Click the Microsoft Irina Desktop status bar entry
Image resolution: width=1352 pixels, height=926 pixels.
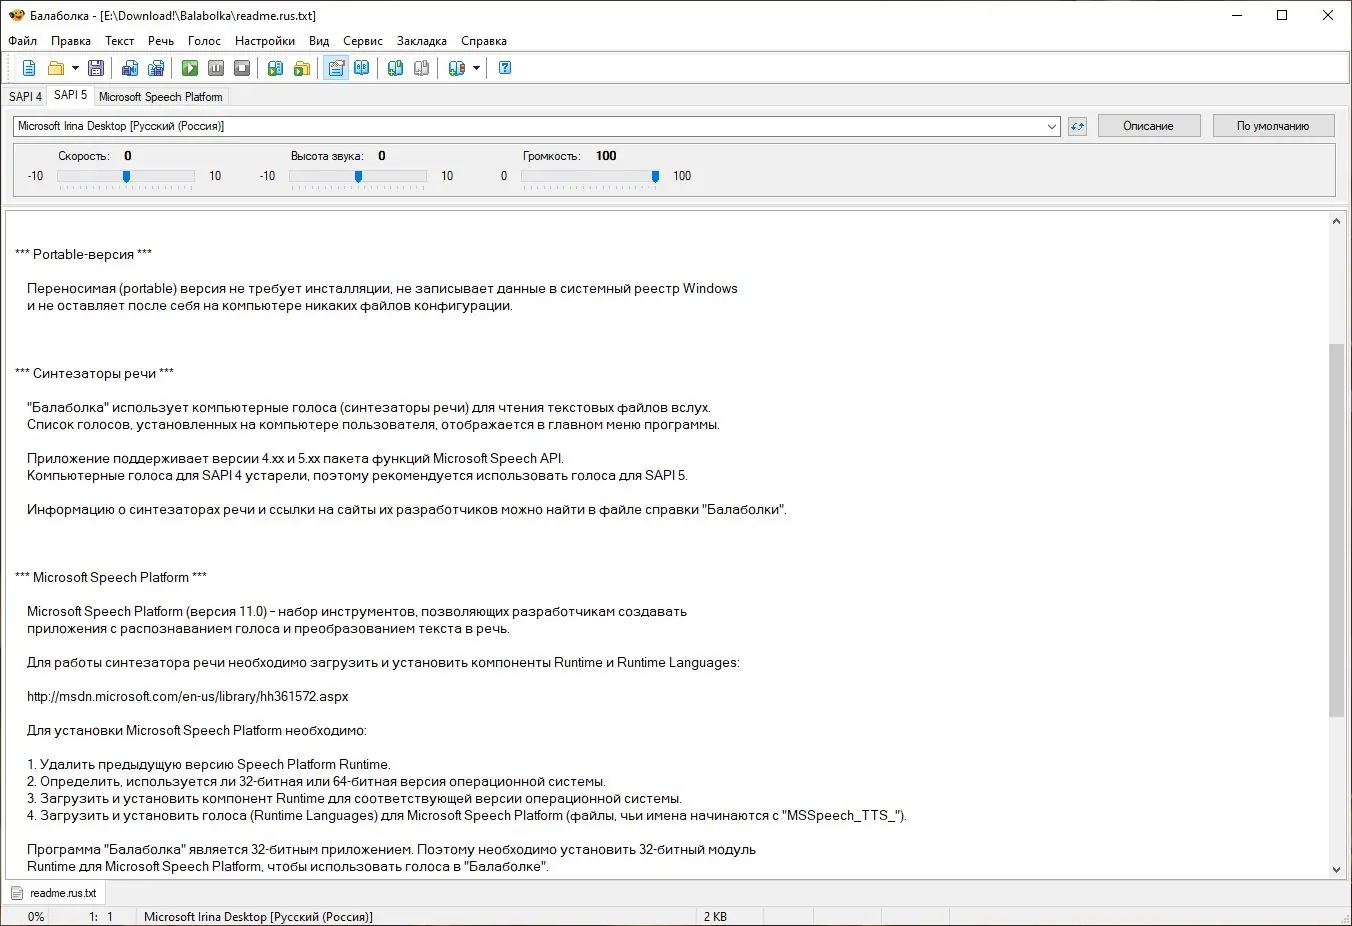pyautogui.click(x=258, y=917)
